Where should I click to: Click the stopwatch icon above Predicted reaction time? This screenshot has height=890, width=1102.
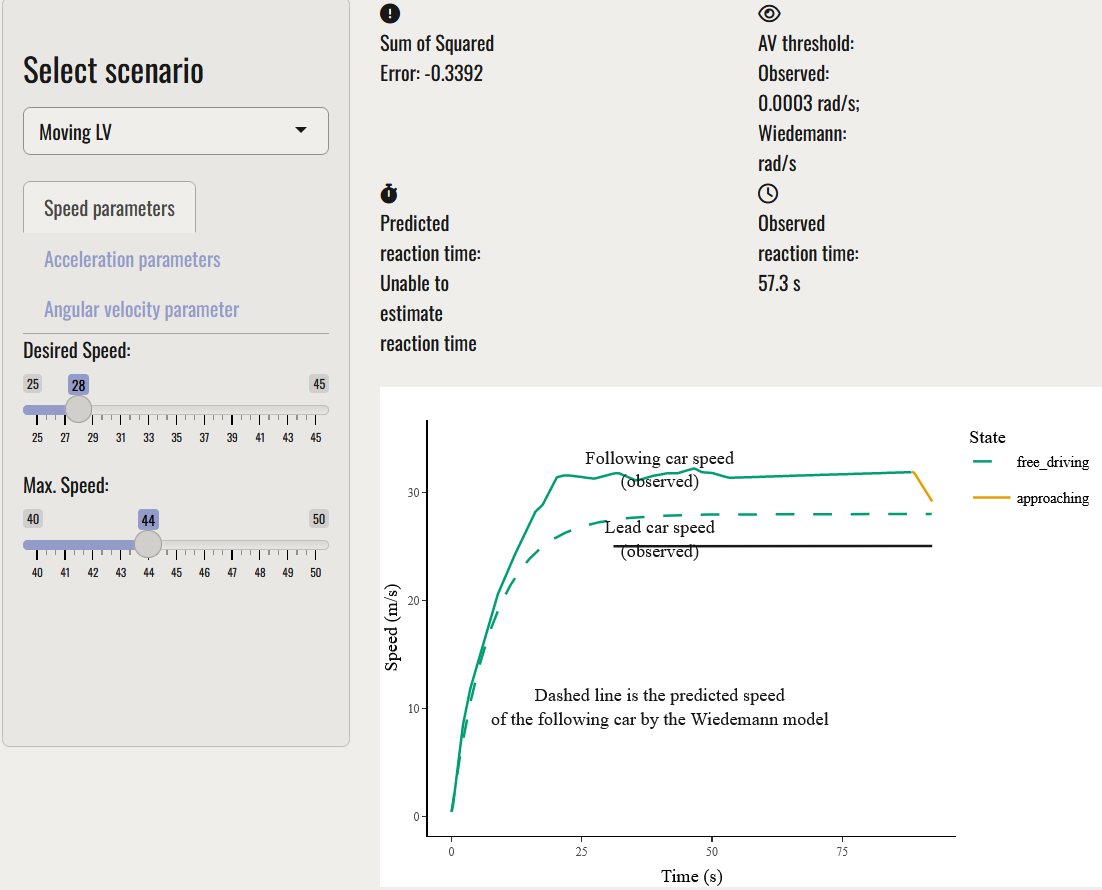point(390,193)
